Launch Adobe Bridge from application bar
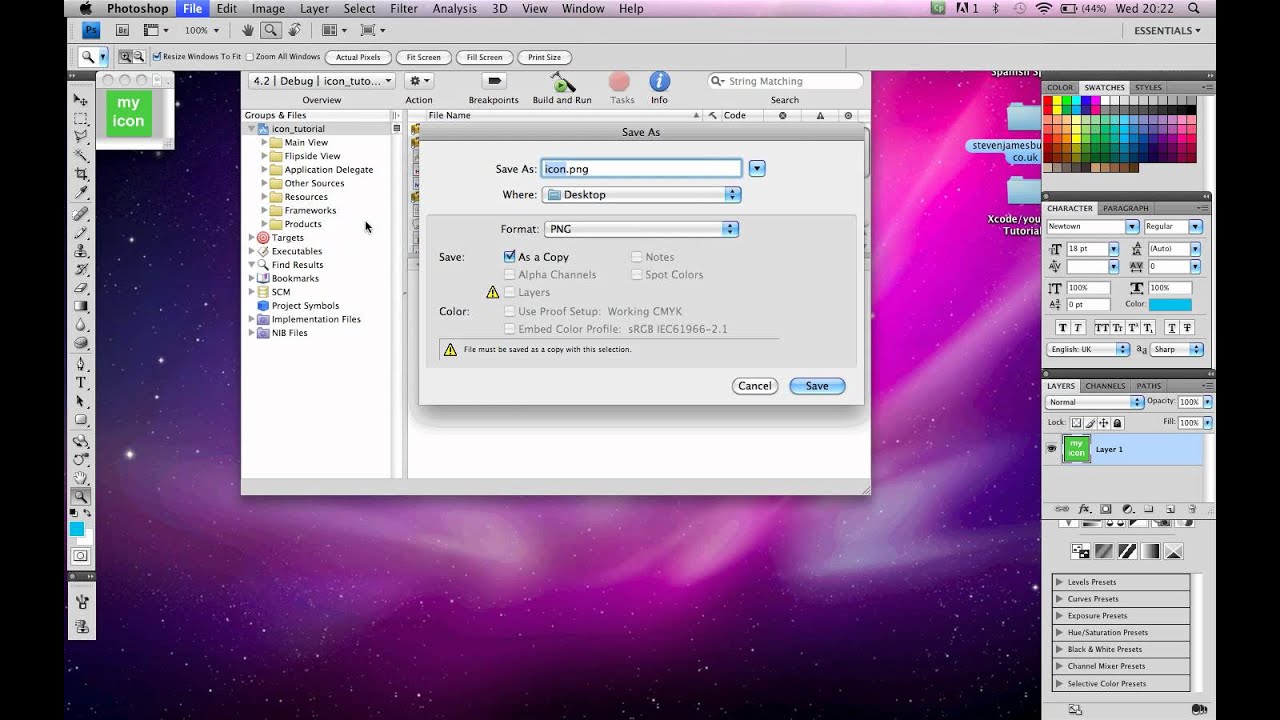Screen dimensions: 1280x720 pyautogui.click(x=123, y=31)
